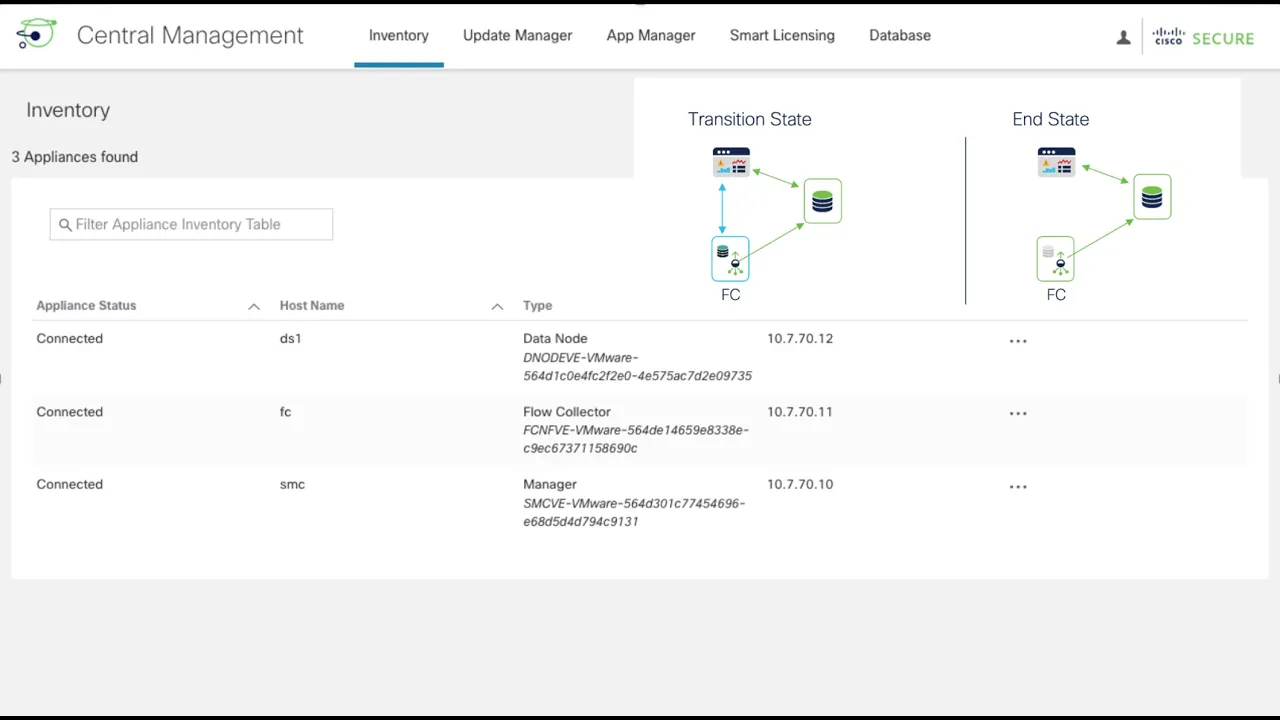Open the App Manager tab

tap(651, 35)
